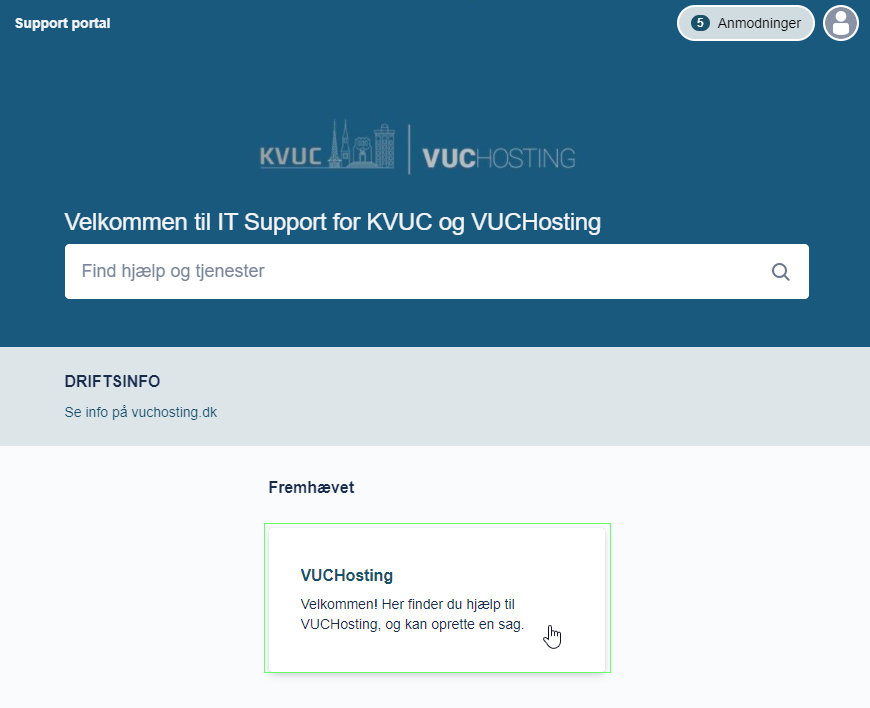Click the magnifying glass search icon
This screenshot has height=708, width=870.
[780, 272]
